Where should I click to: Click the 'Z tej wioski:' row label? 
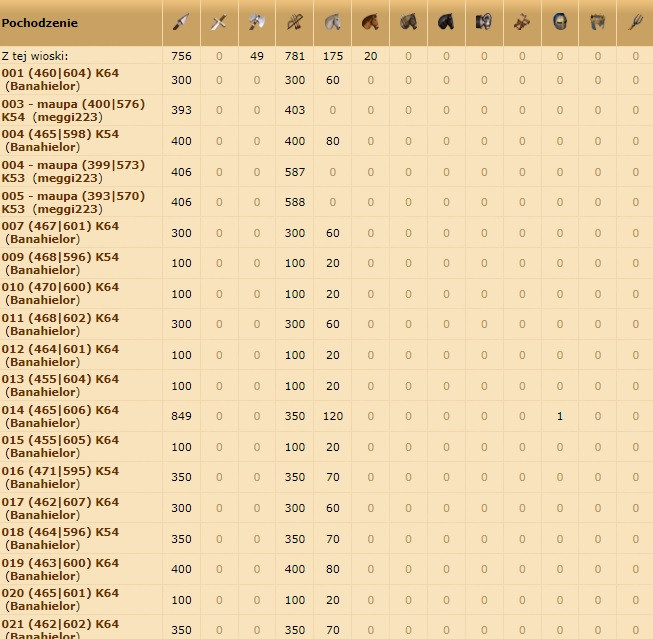[35, 56]
